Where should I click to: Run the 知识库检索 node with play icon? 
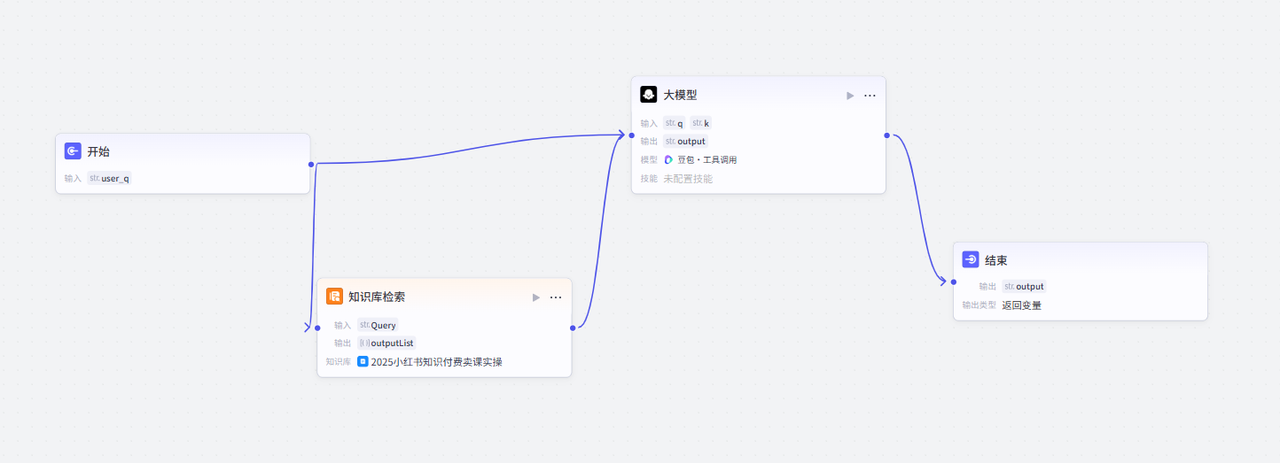point(536,297)
